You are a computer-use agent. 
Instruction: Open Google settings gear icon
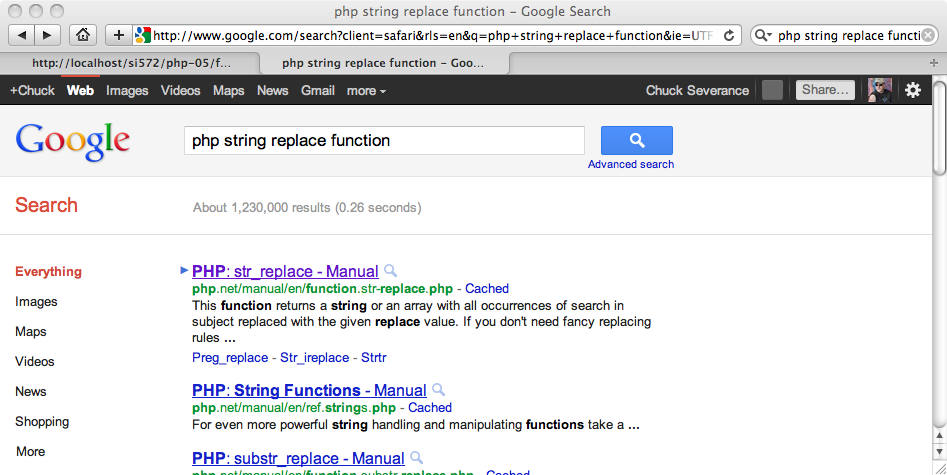(913, 90)
